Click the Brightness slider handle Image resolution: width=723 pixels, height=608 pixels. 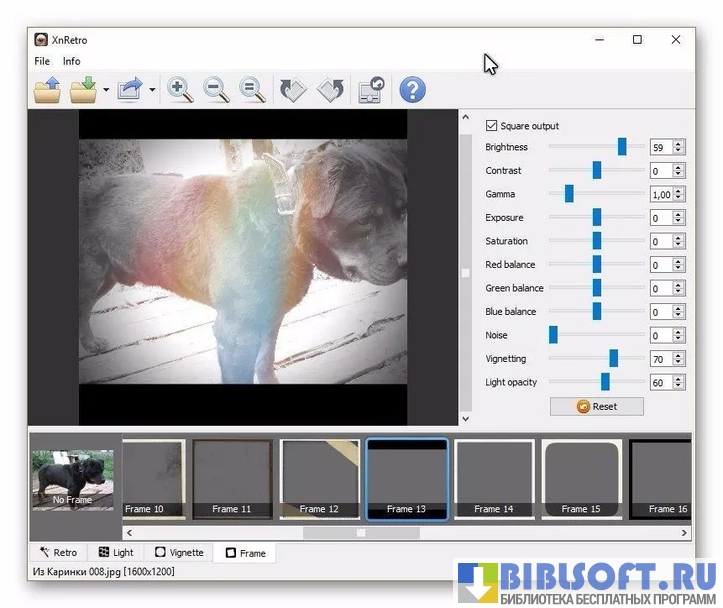[x=622, y=147]
